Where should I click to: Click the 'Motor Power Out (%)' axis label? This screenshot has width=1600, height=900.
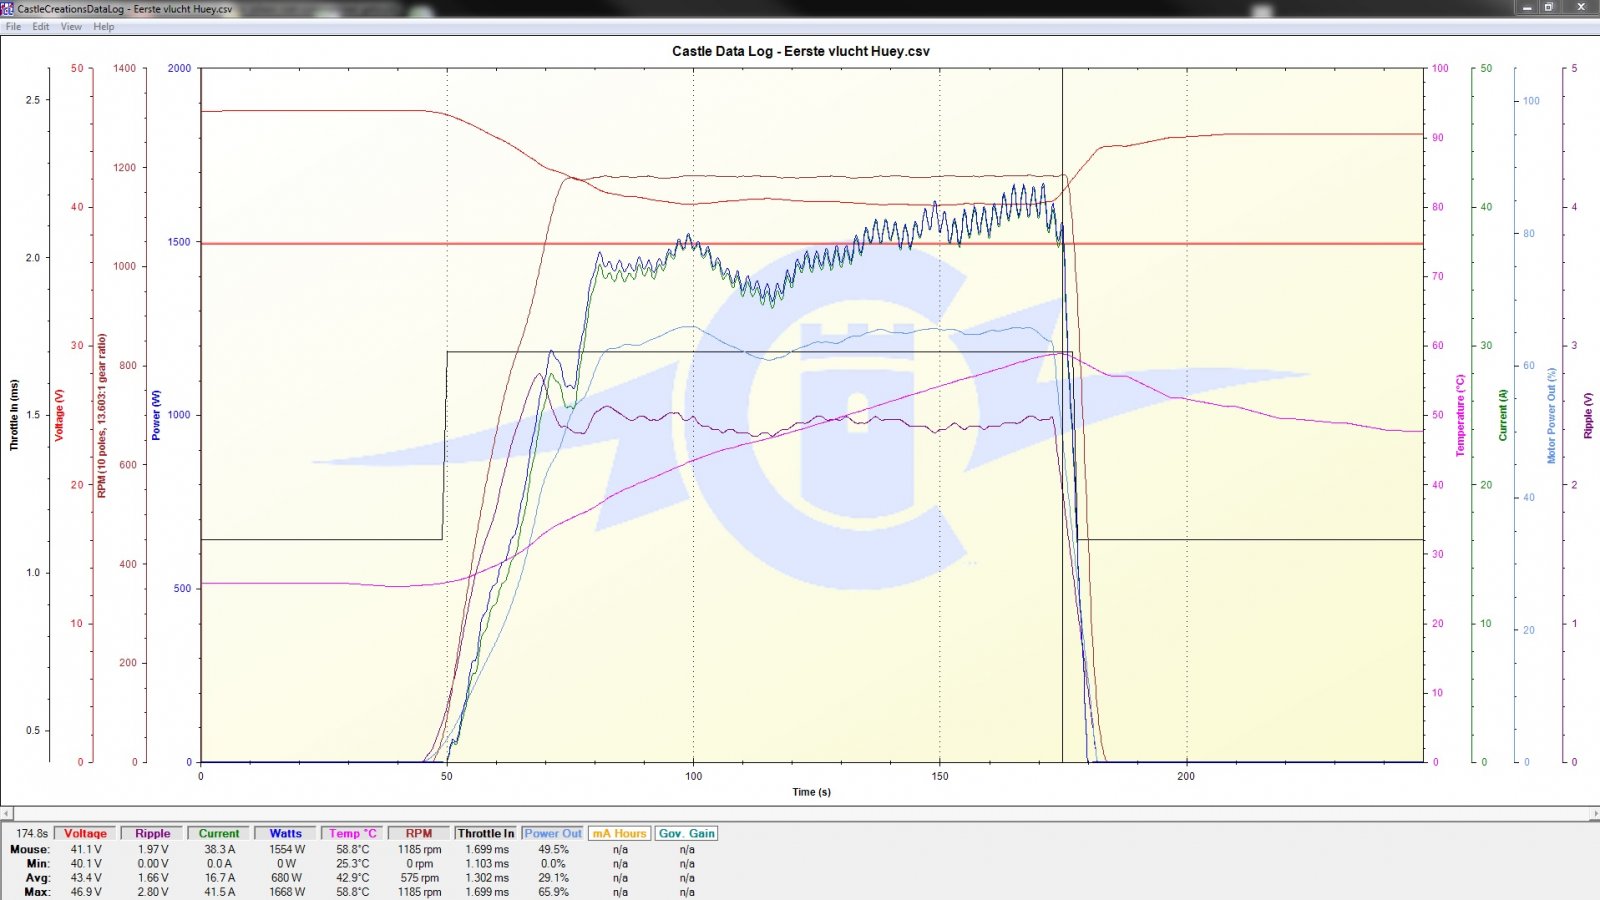(x=1552, y=415)
